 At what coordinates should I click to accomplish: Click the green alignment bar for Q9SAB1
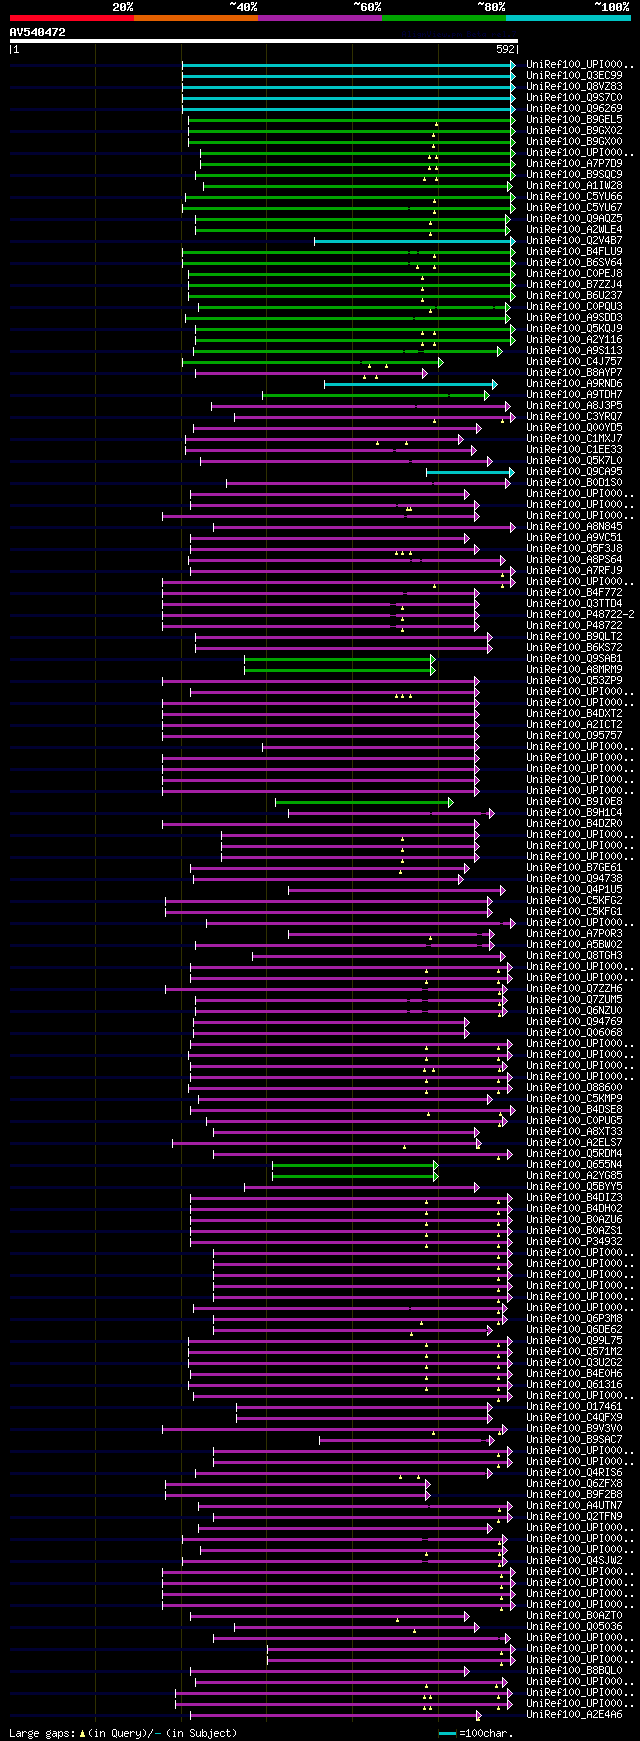(x=340, y=659)
